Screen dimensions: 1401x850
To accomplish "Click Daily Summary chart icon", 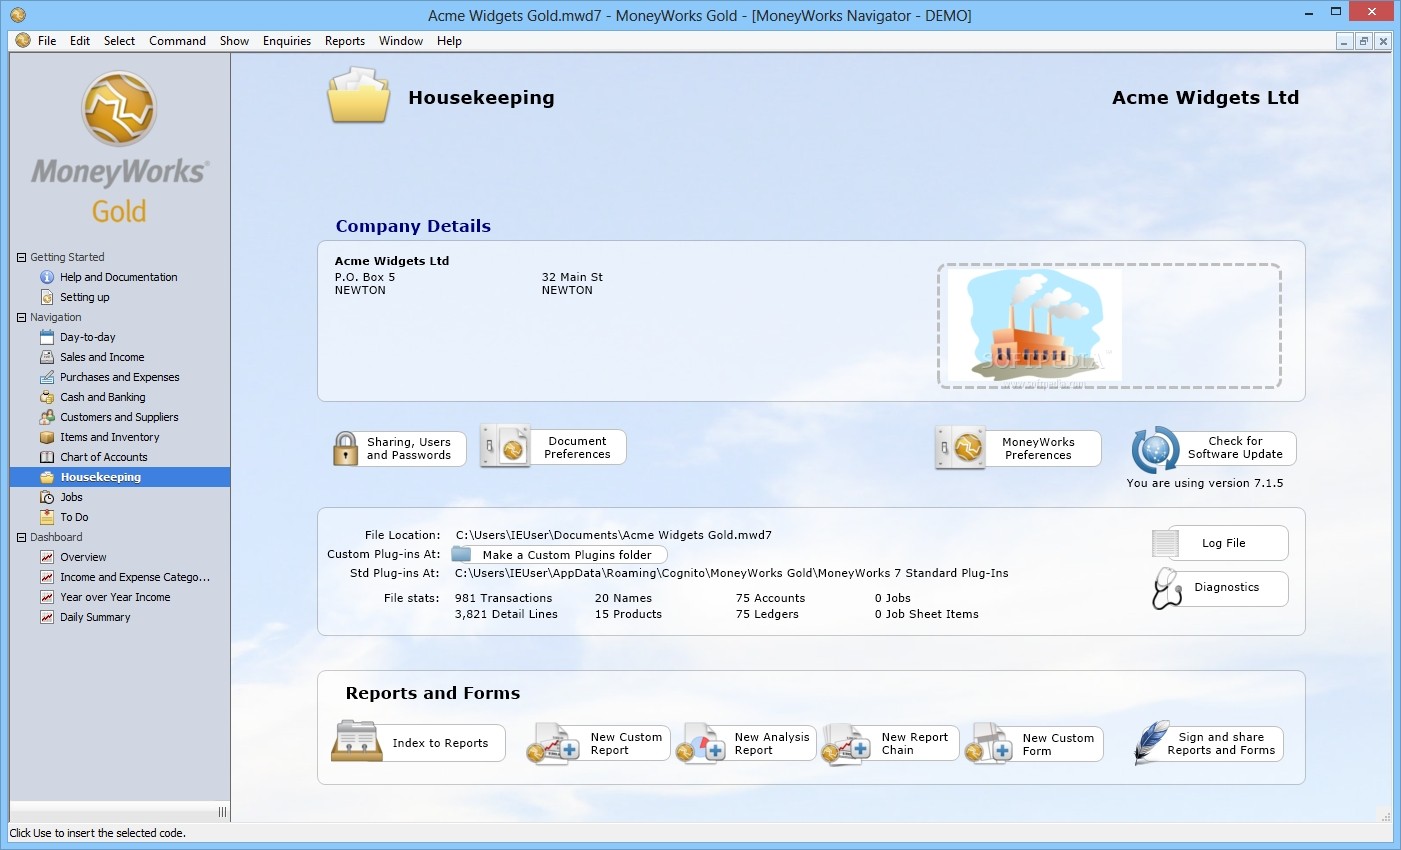I will click(x=47, y=617).
